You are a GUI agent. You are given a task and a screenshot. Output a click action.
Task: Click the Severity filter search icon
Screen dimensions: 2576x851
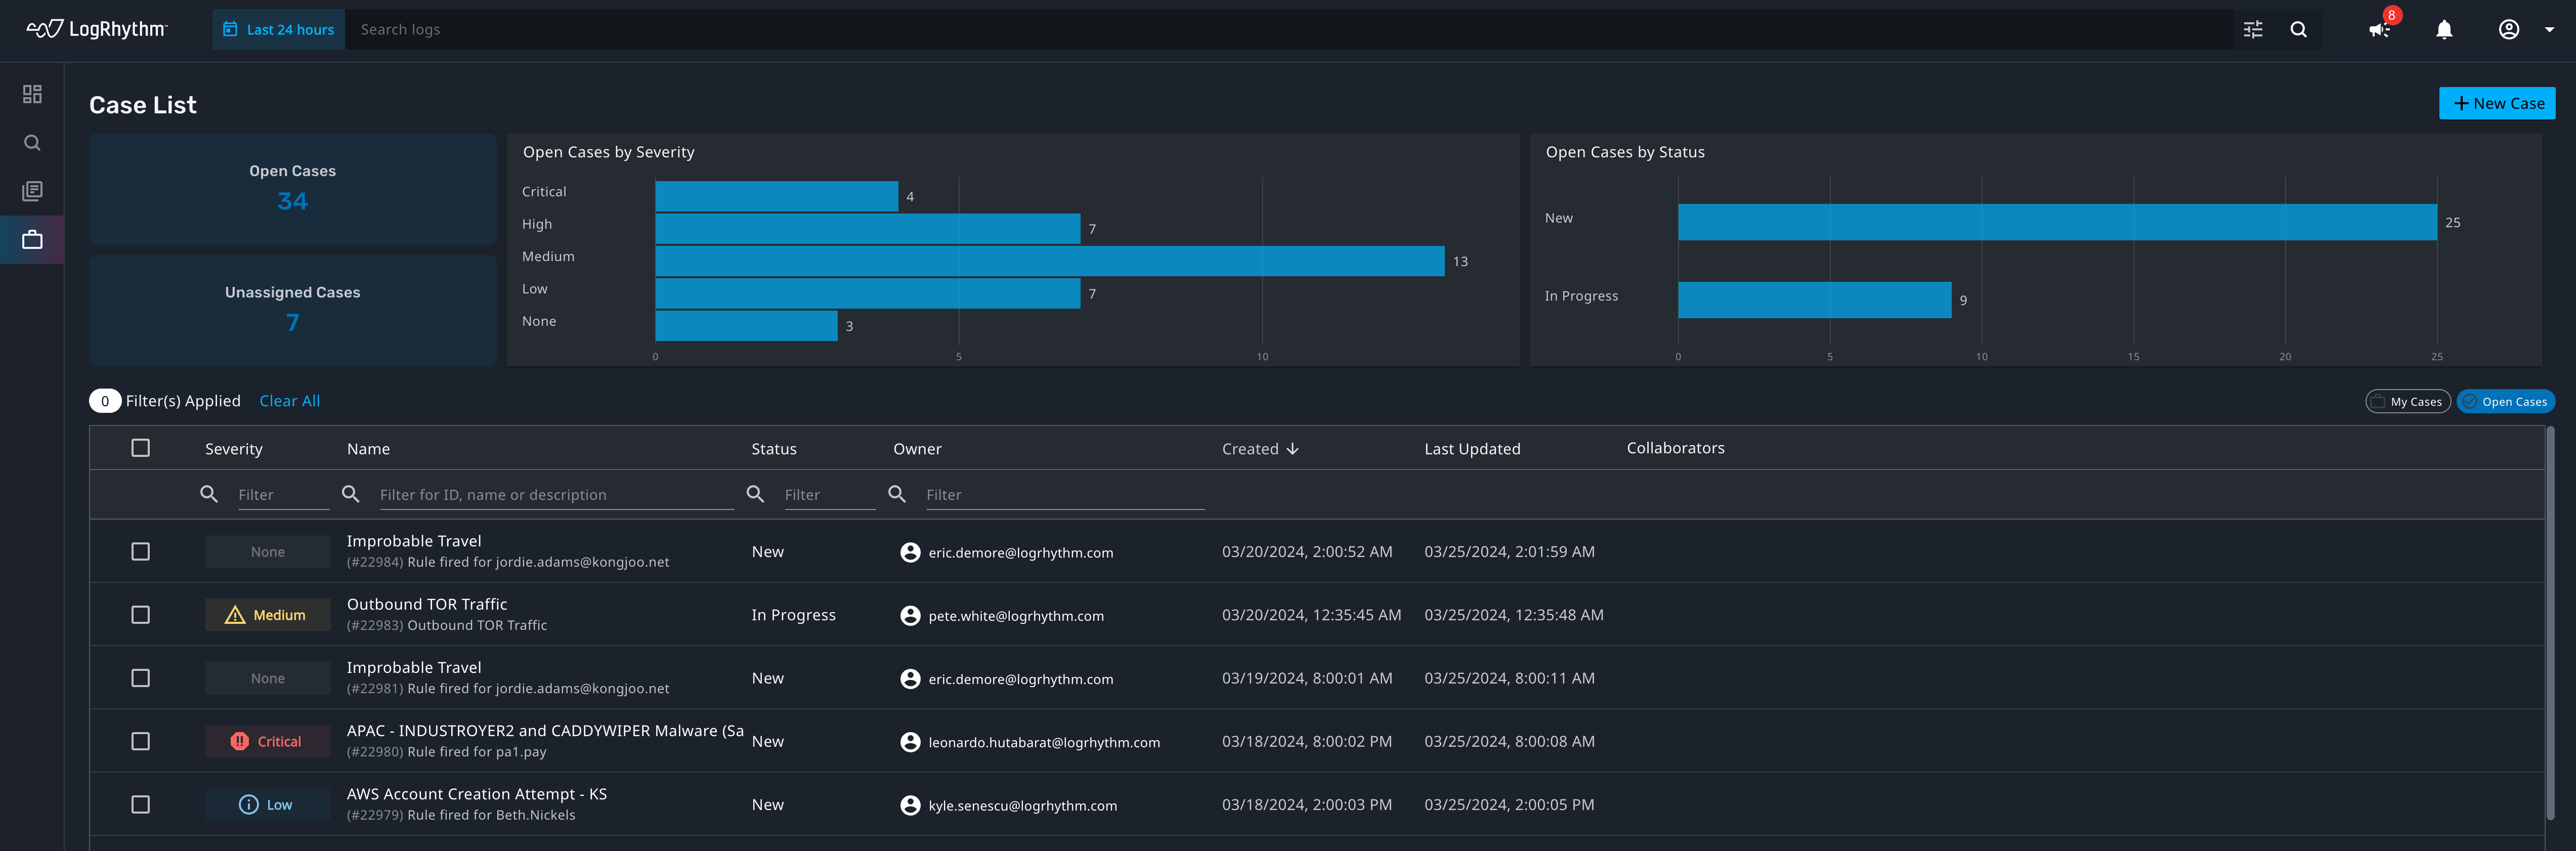(209, 494)
